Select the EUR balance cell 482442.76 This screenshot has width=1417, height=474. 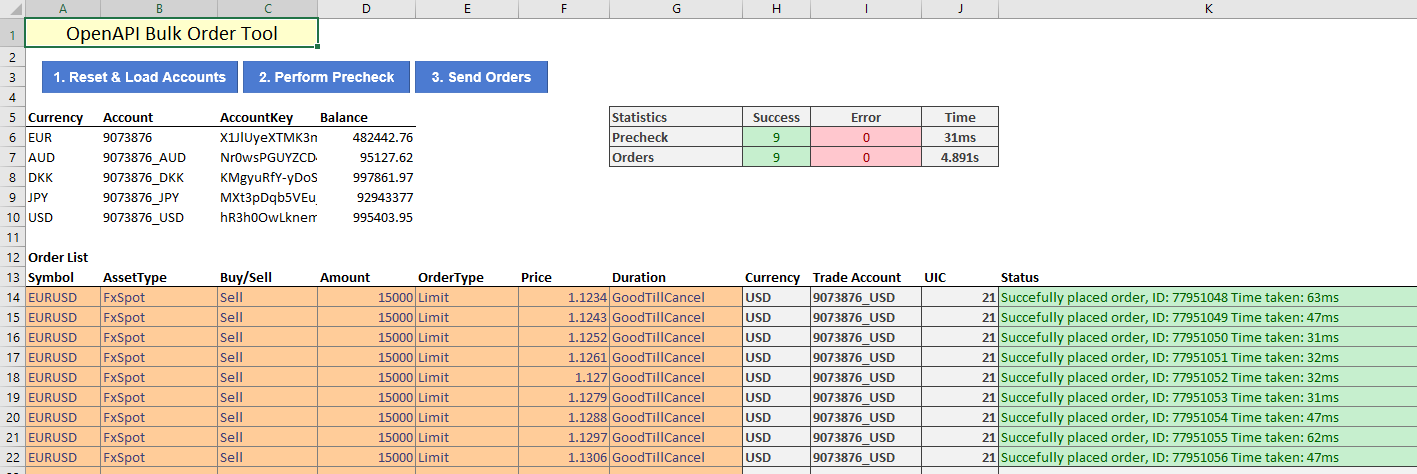click(366, 137)
